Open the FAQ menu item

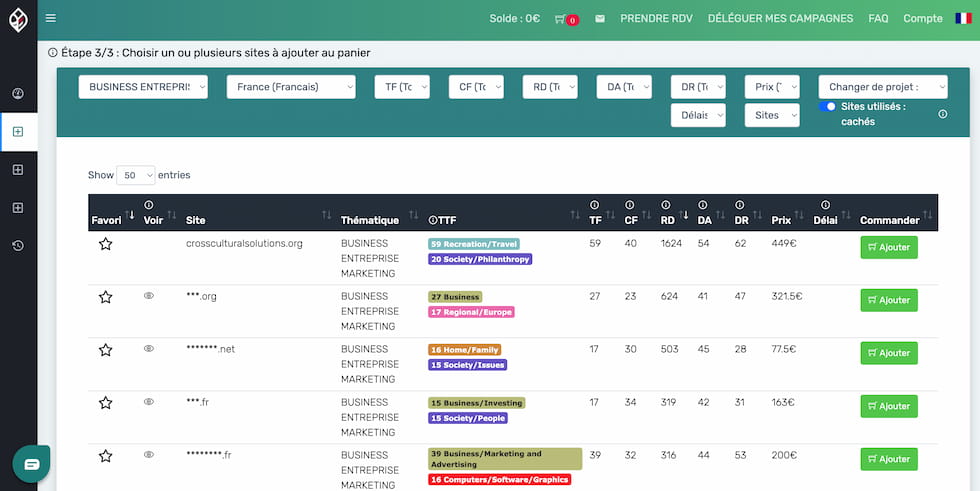click(878, 19)
